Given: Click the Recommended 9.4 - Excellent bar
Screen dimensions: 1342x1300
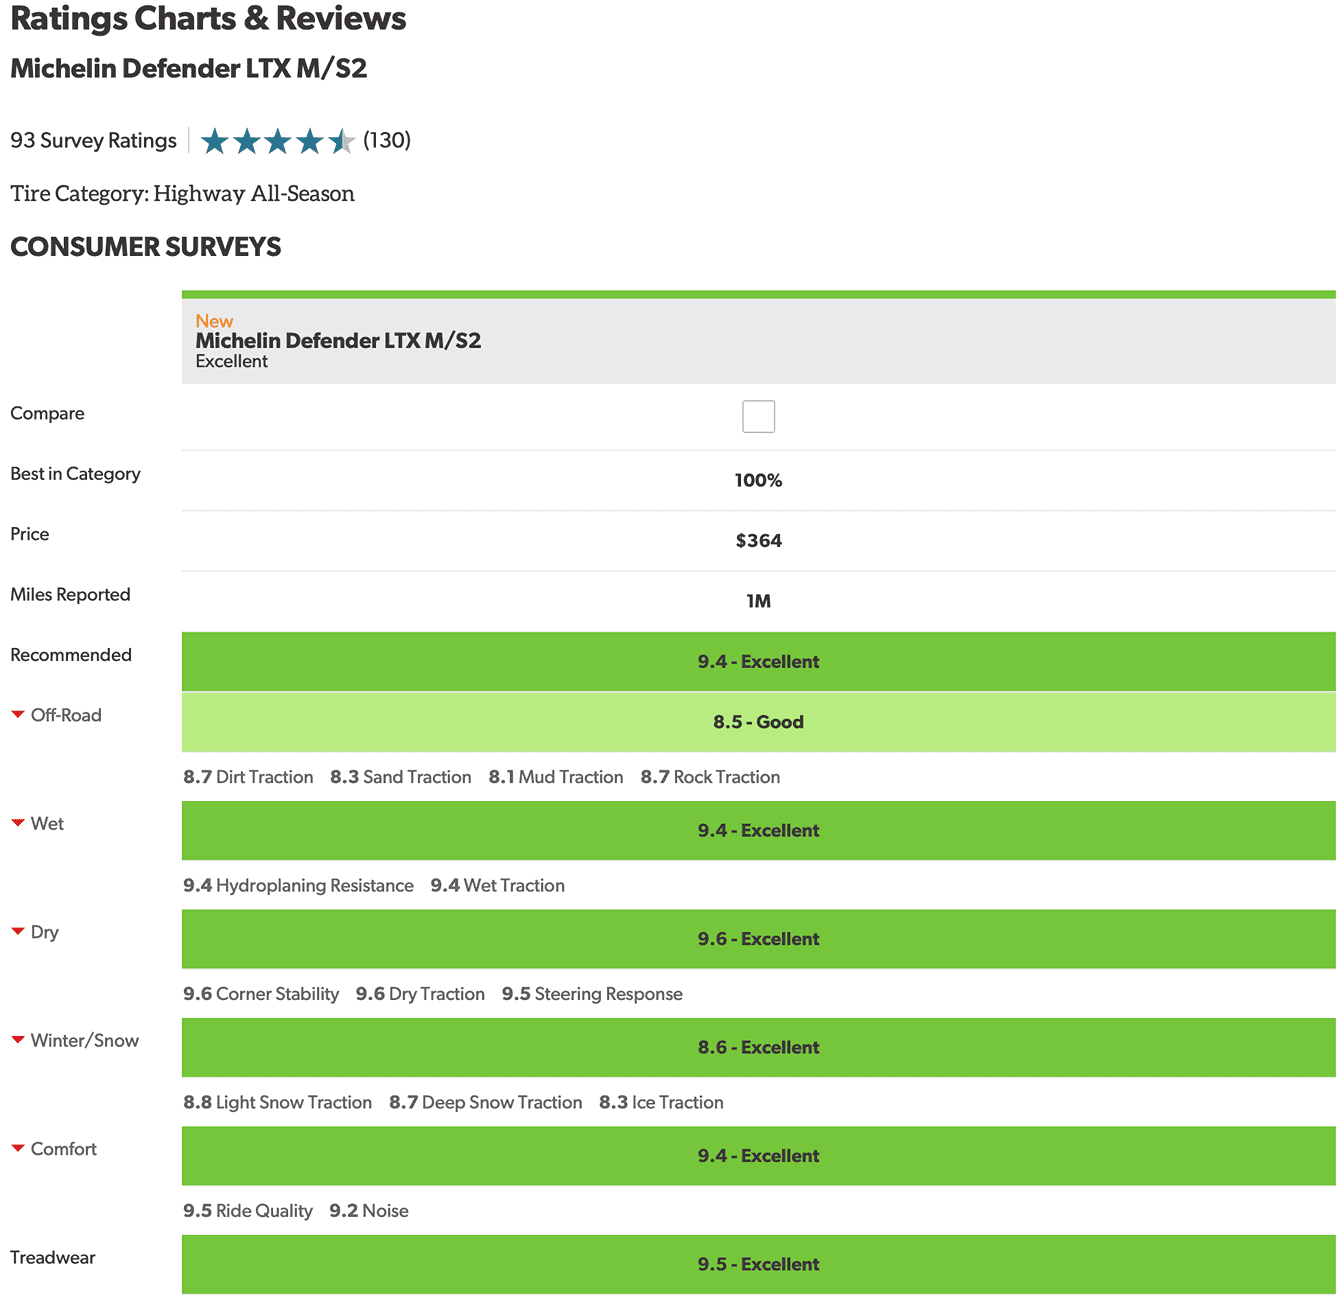Looking at the screenshot, I should point(758,661).
